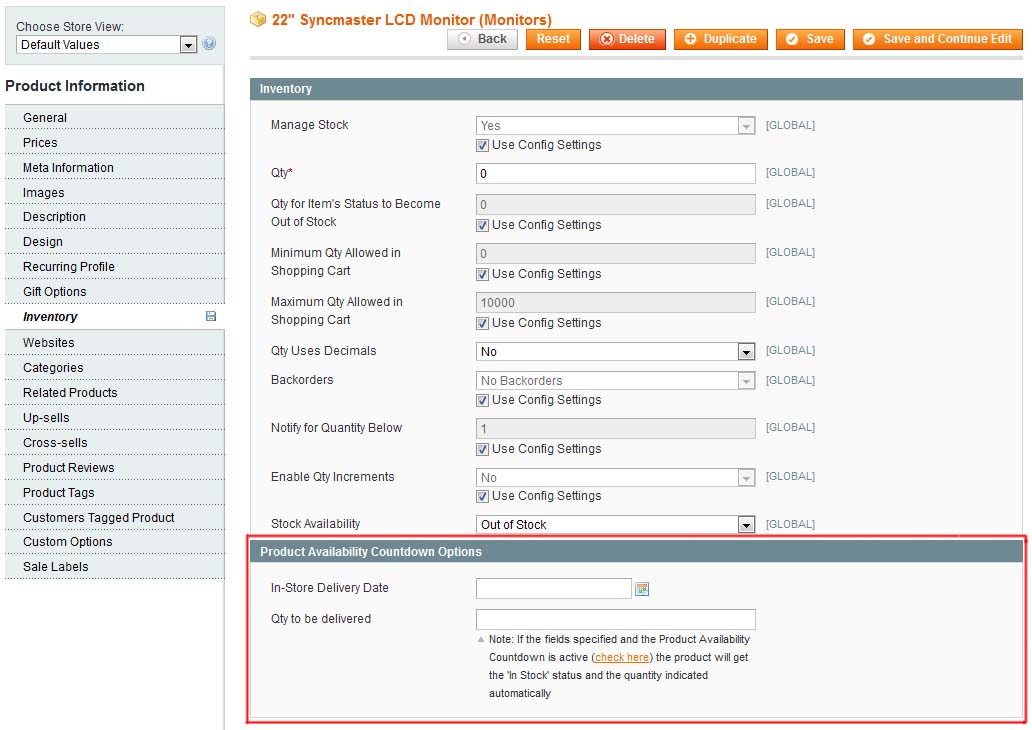The image size is (1032, 730).
Task: Show the Cross-sells tab
Action: (x=115, y=443)
